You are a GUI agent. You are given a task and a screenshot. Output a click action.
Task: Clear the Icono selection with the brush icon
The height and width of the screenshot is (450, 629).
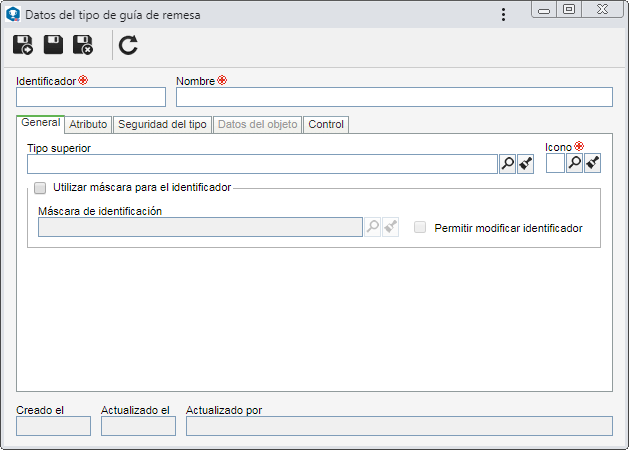click(592, 163)
